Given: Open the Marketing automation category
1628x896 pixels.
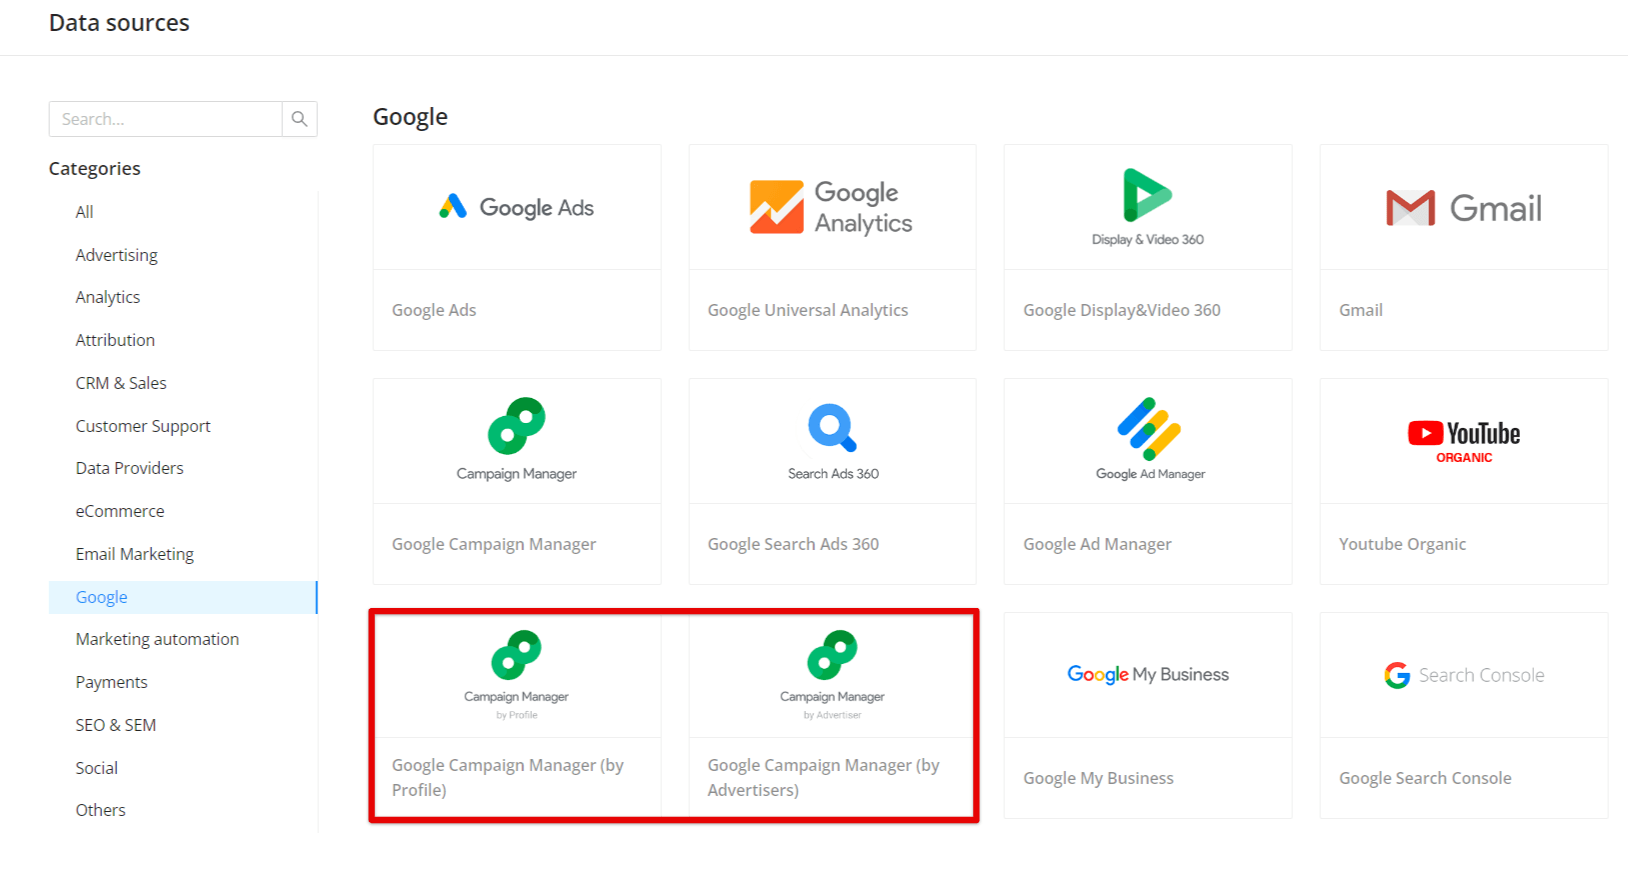Looking at the screenshot, I should 157,639.
